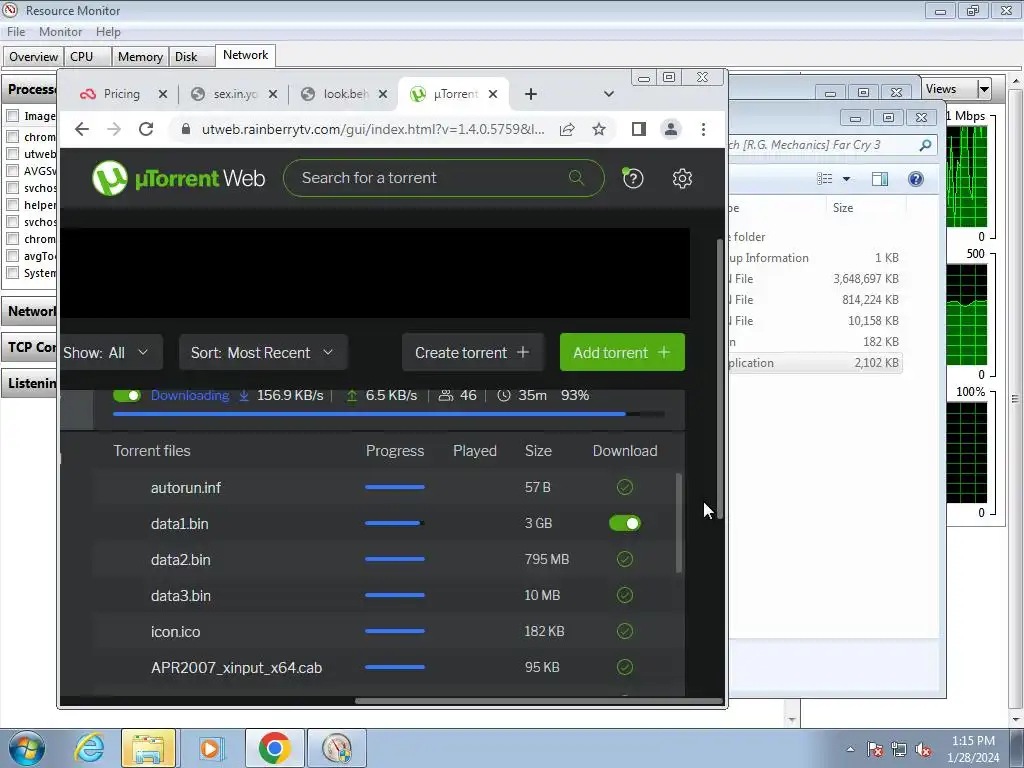Toggle the torrent downloading switch
The image size is (1024, 768).
(x=127, y=395)
